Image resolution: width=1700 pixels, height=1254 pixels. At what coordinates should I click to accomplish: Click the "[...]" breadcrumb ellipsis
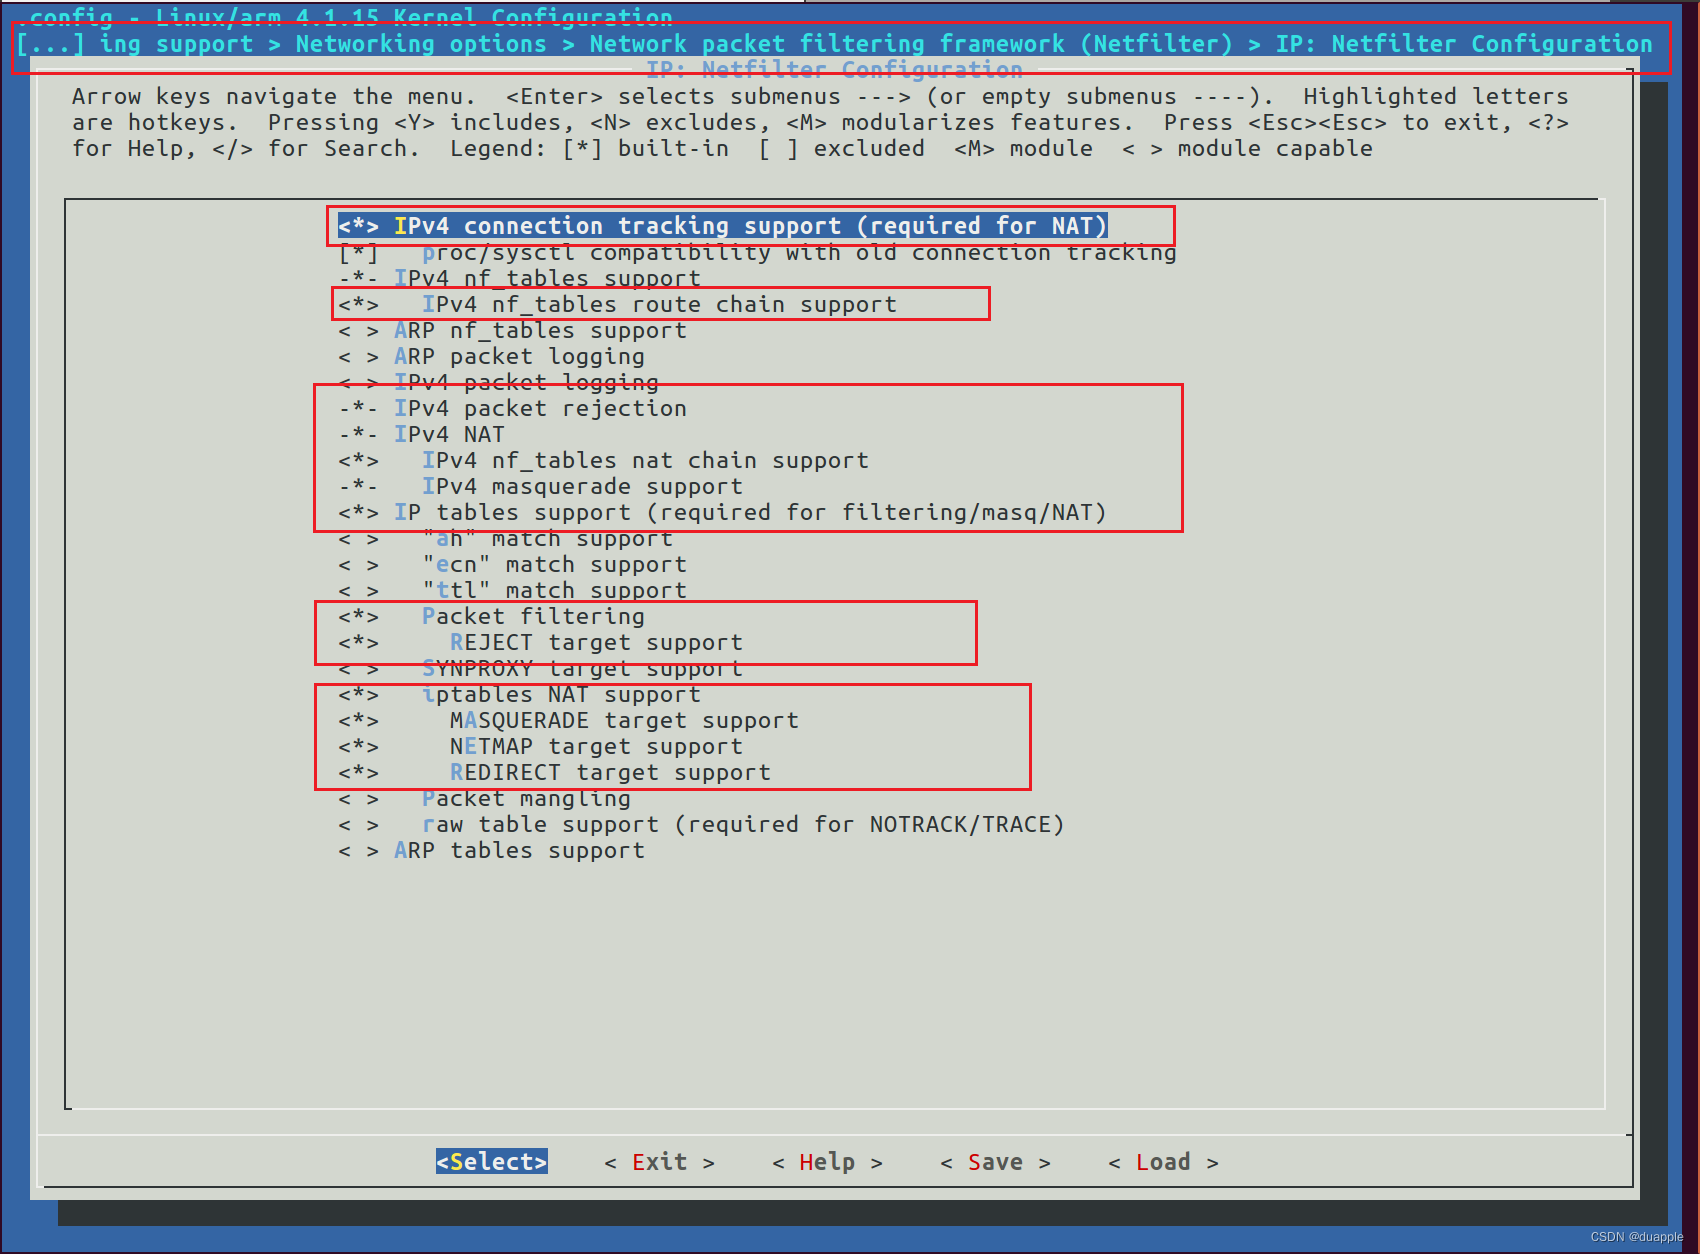click(50, 44)
